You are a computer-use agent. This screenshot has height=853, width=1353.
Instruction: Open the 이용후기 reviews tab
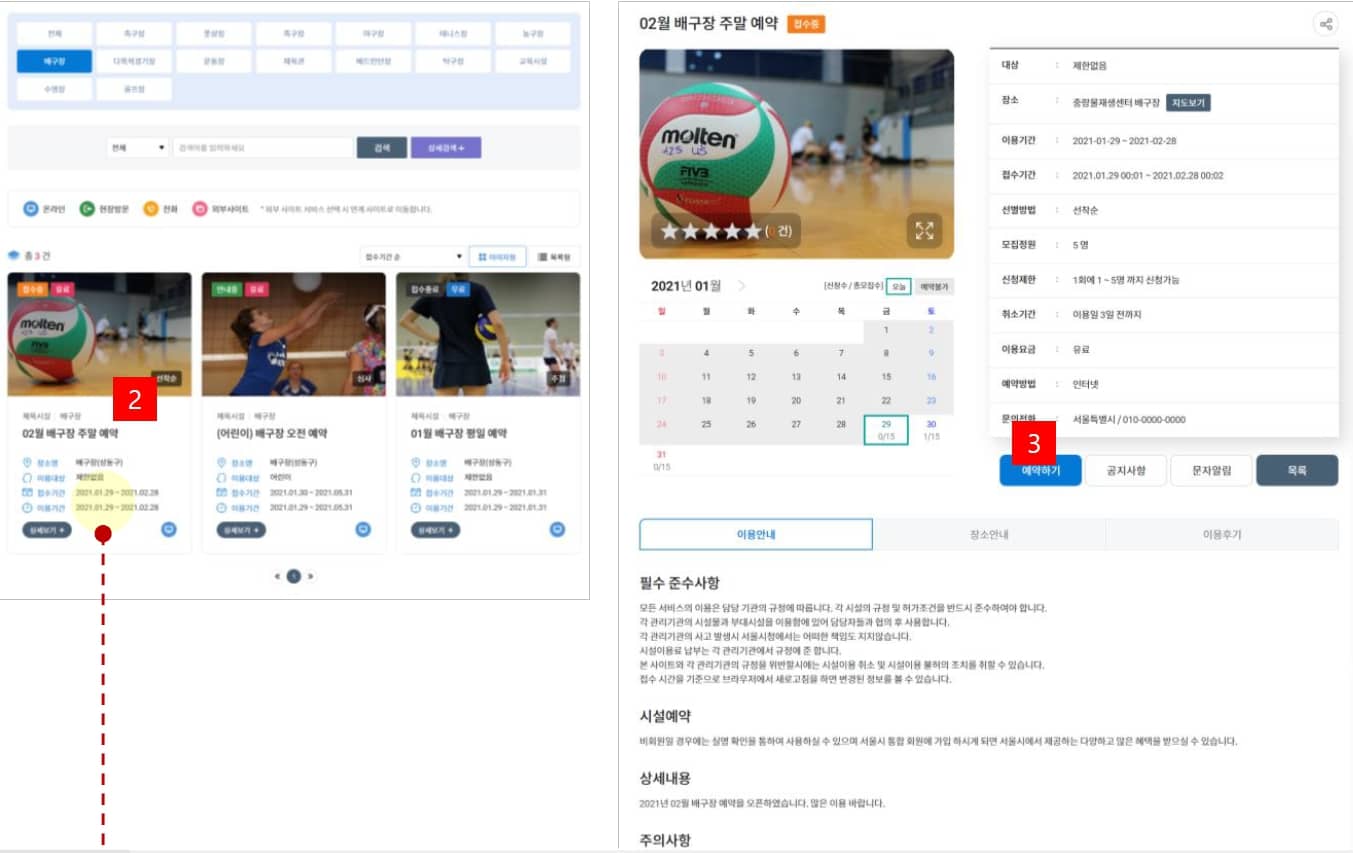pos(1222,534)
